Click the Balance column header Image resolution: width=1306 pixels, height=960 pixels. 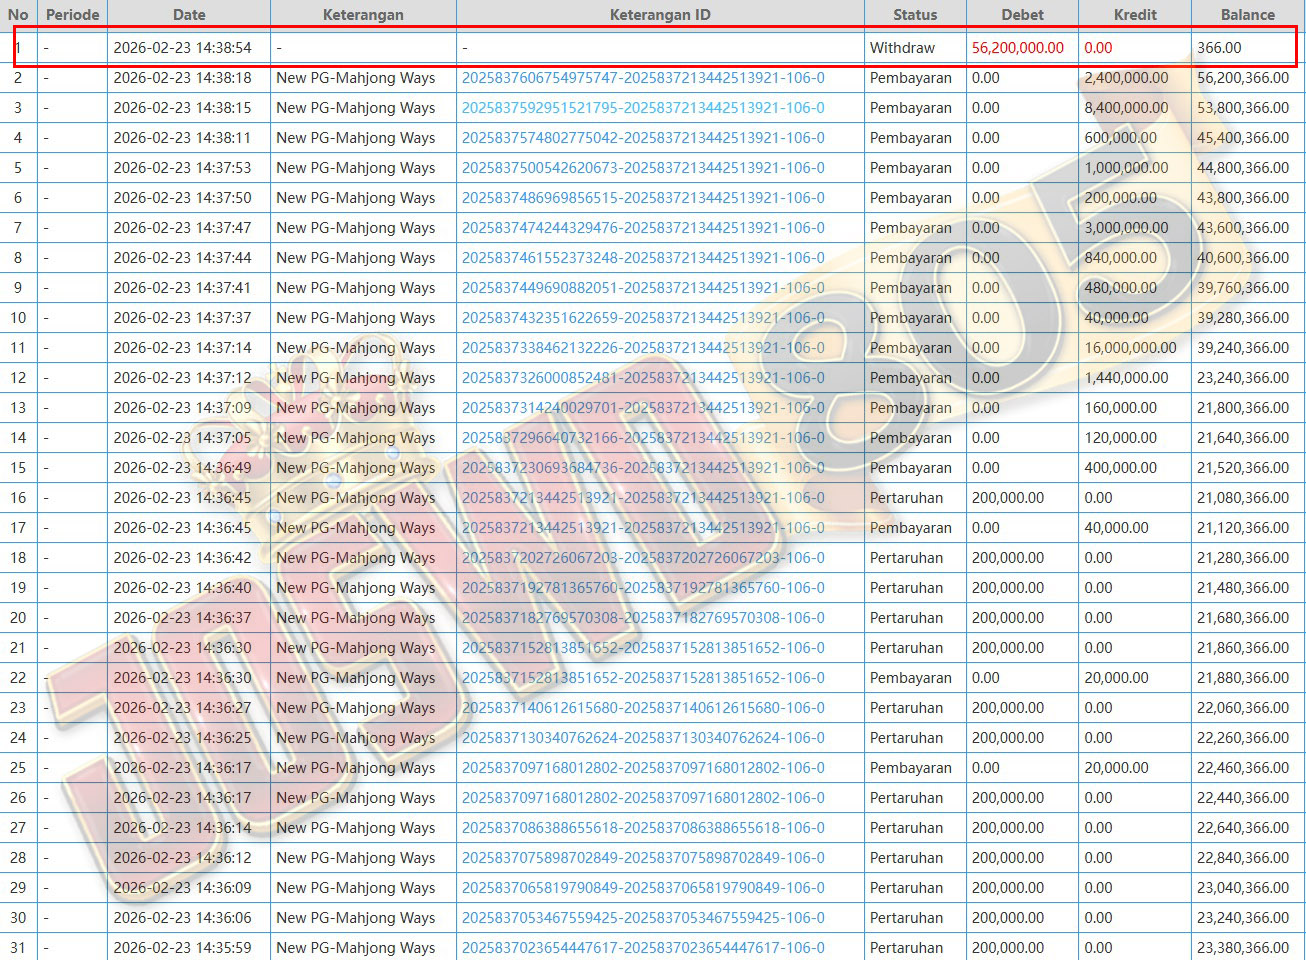1247,15
